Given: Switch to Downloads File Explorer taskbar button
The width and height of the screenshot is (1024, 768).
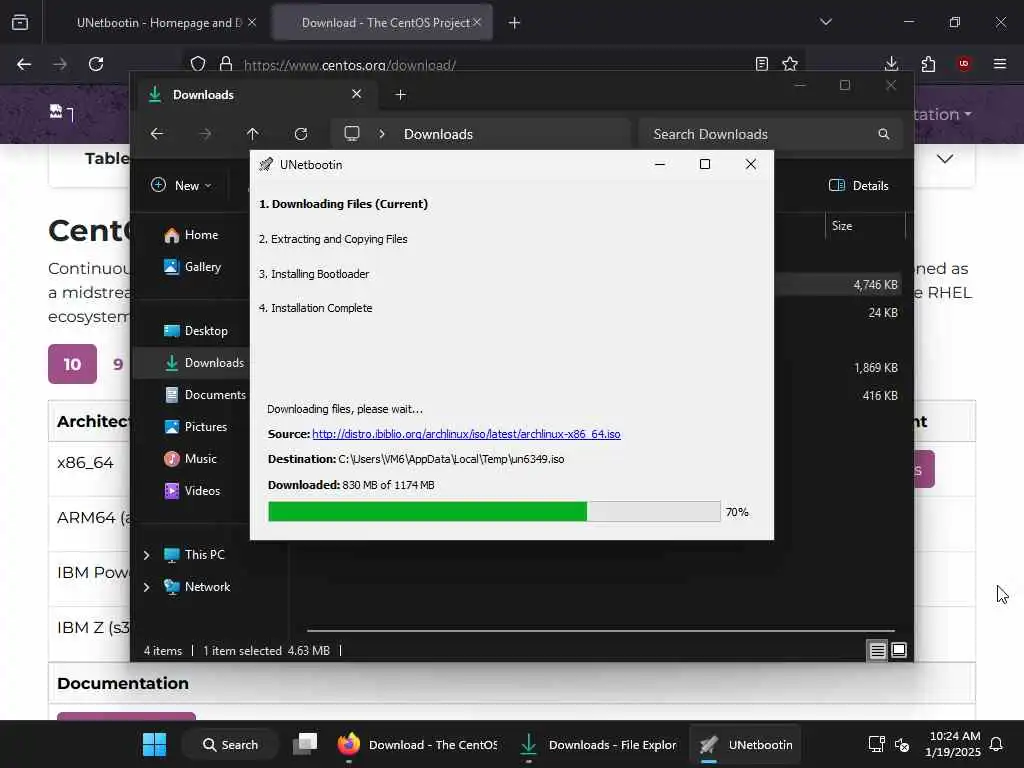Looking at the screenshot, I should 599,744.
